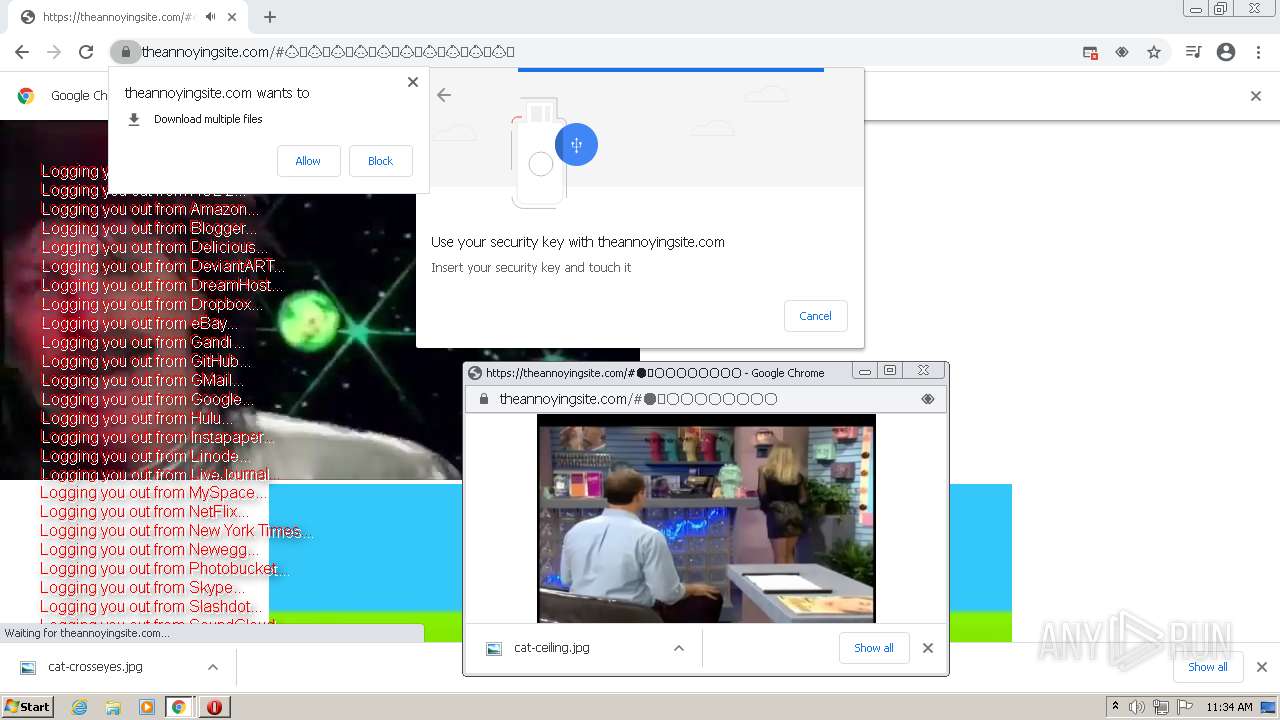Screen dimensions: 1280x720
Task: Bookmark this page with the star icon
Action: point(1154,52)
